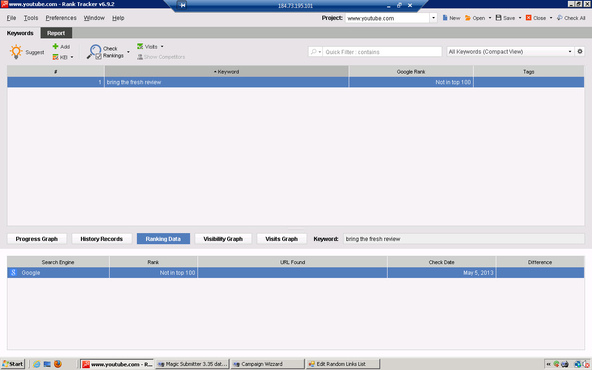Image resolution: width=592 pixels, height=370 pixels.
Task: Click the pin icon on remote session bar
Action: [x=182, y=5]
